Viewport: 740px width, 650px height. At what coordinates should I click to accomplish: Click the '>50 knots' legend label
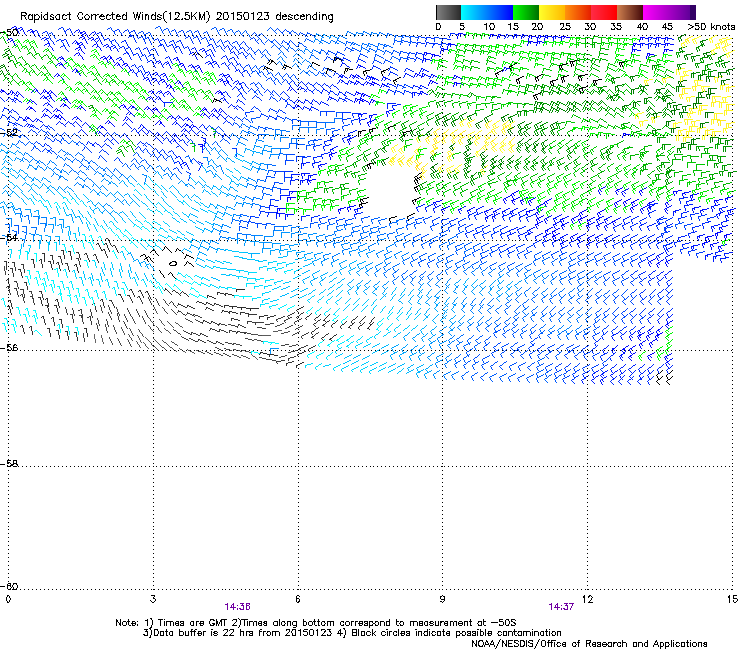point(711,26)
